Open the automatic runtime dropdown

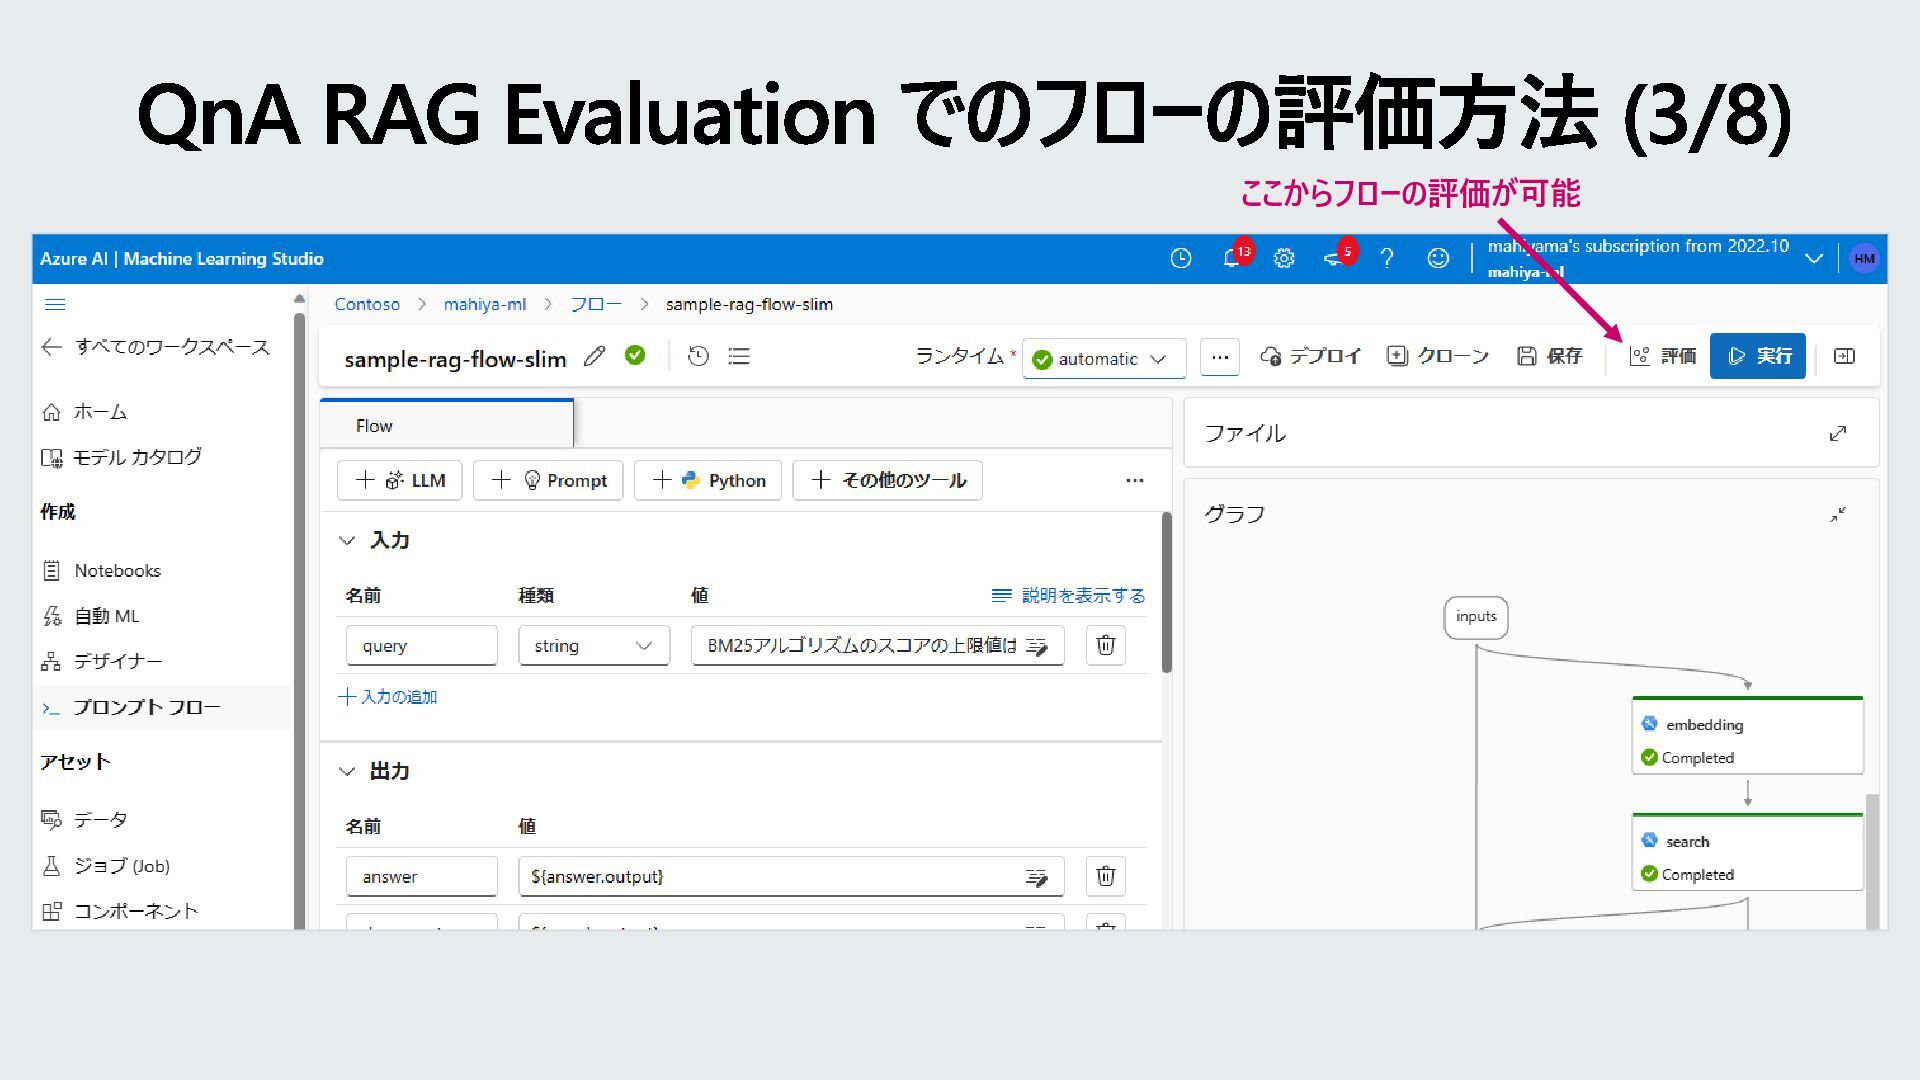pos(1103,359)
